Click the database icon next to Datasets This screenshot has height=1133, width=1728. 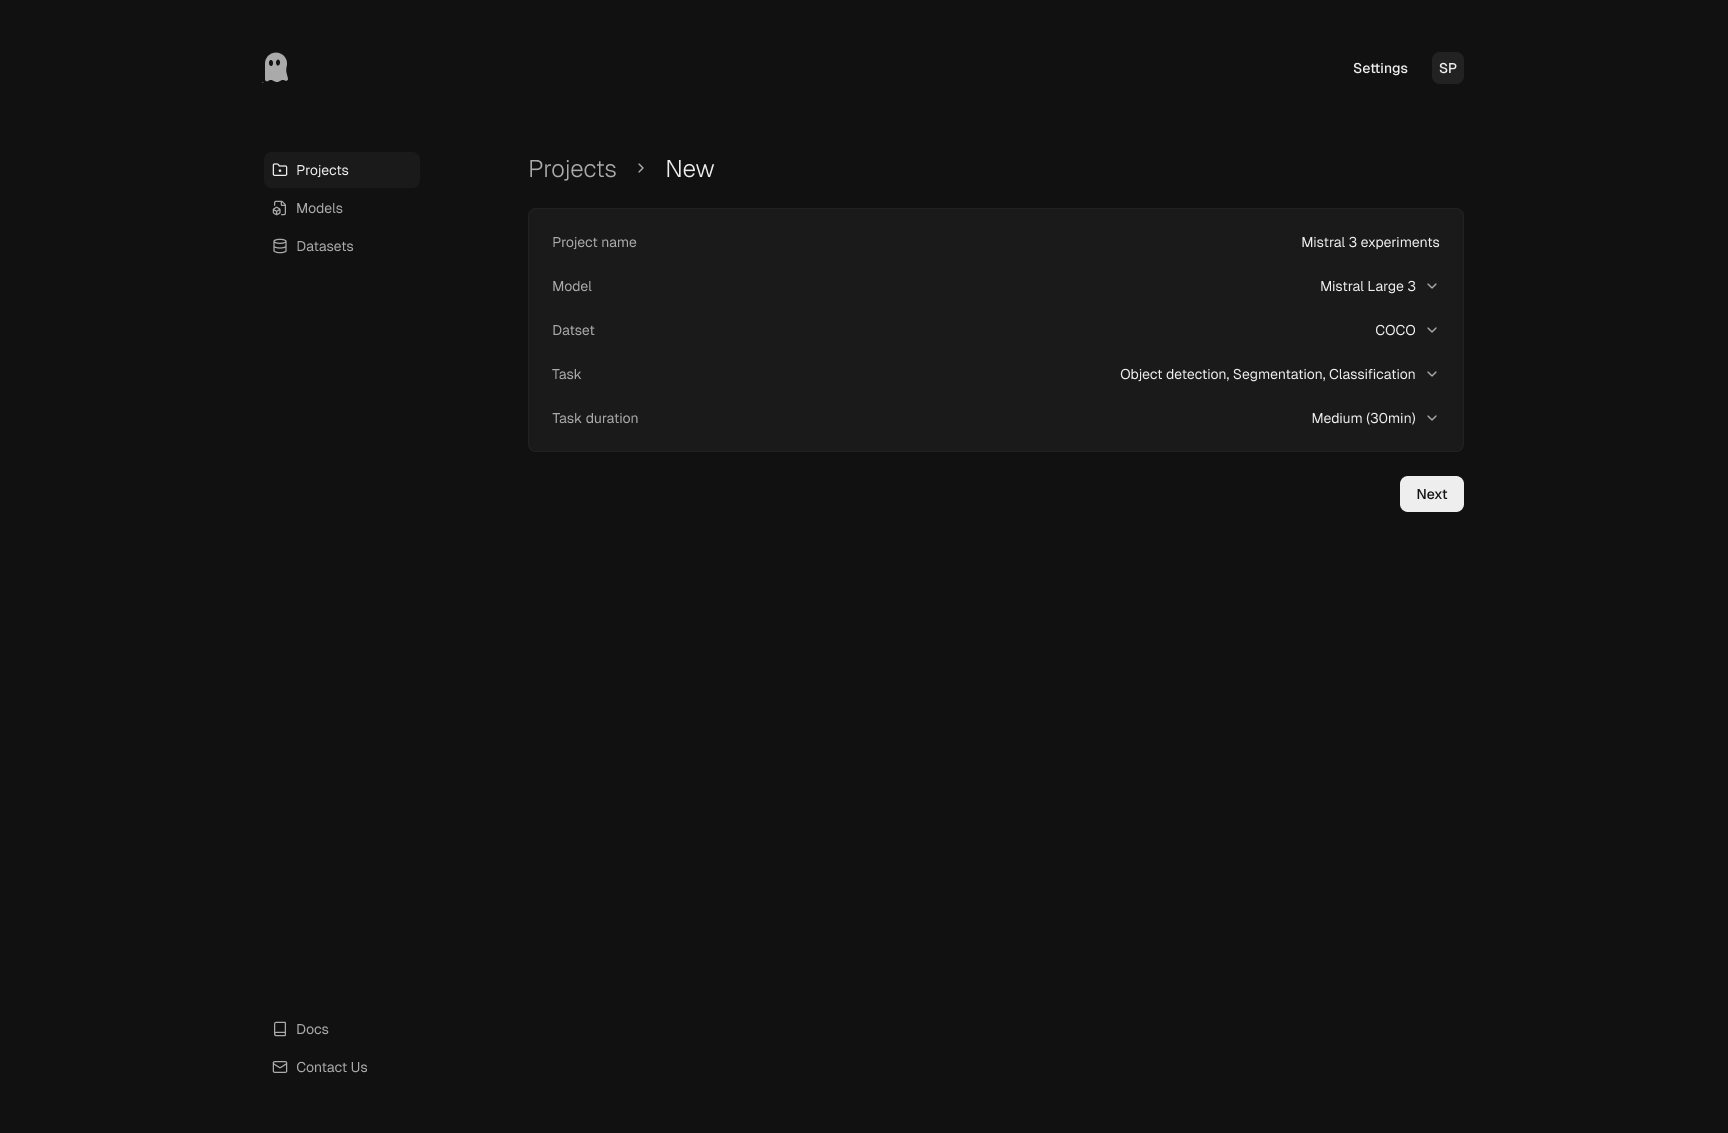279,246
